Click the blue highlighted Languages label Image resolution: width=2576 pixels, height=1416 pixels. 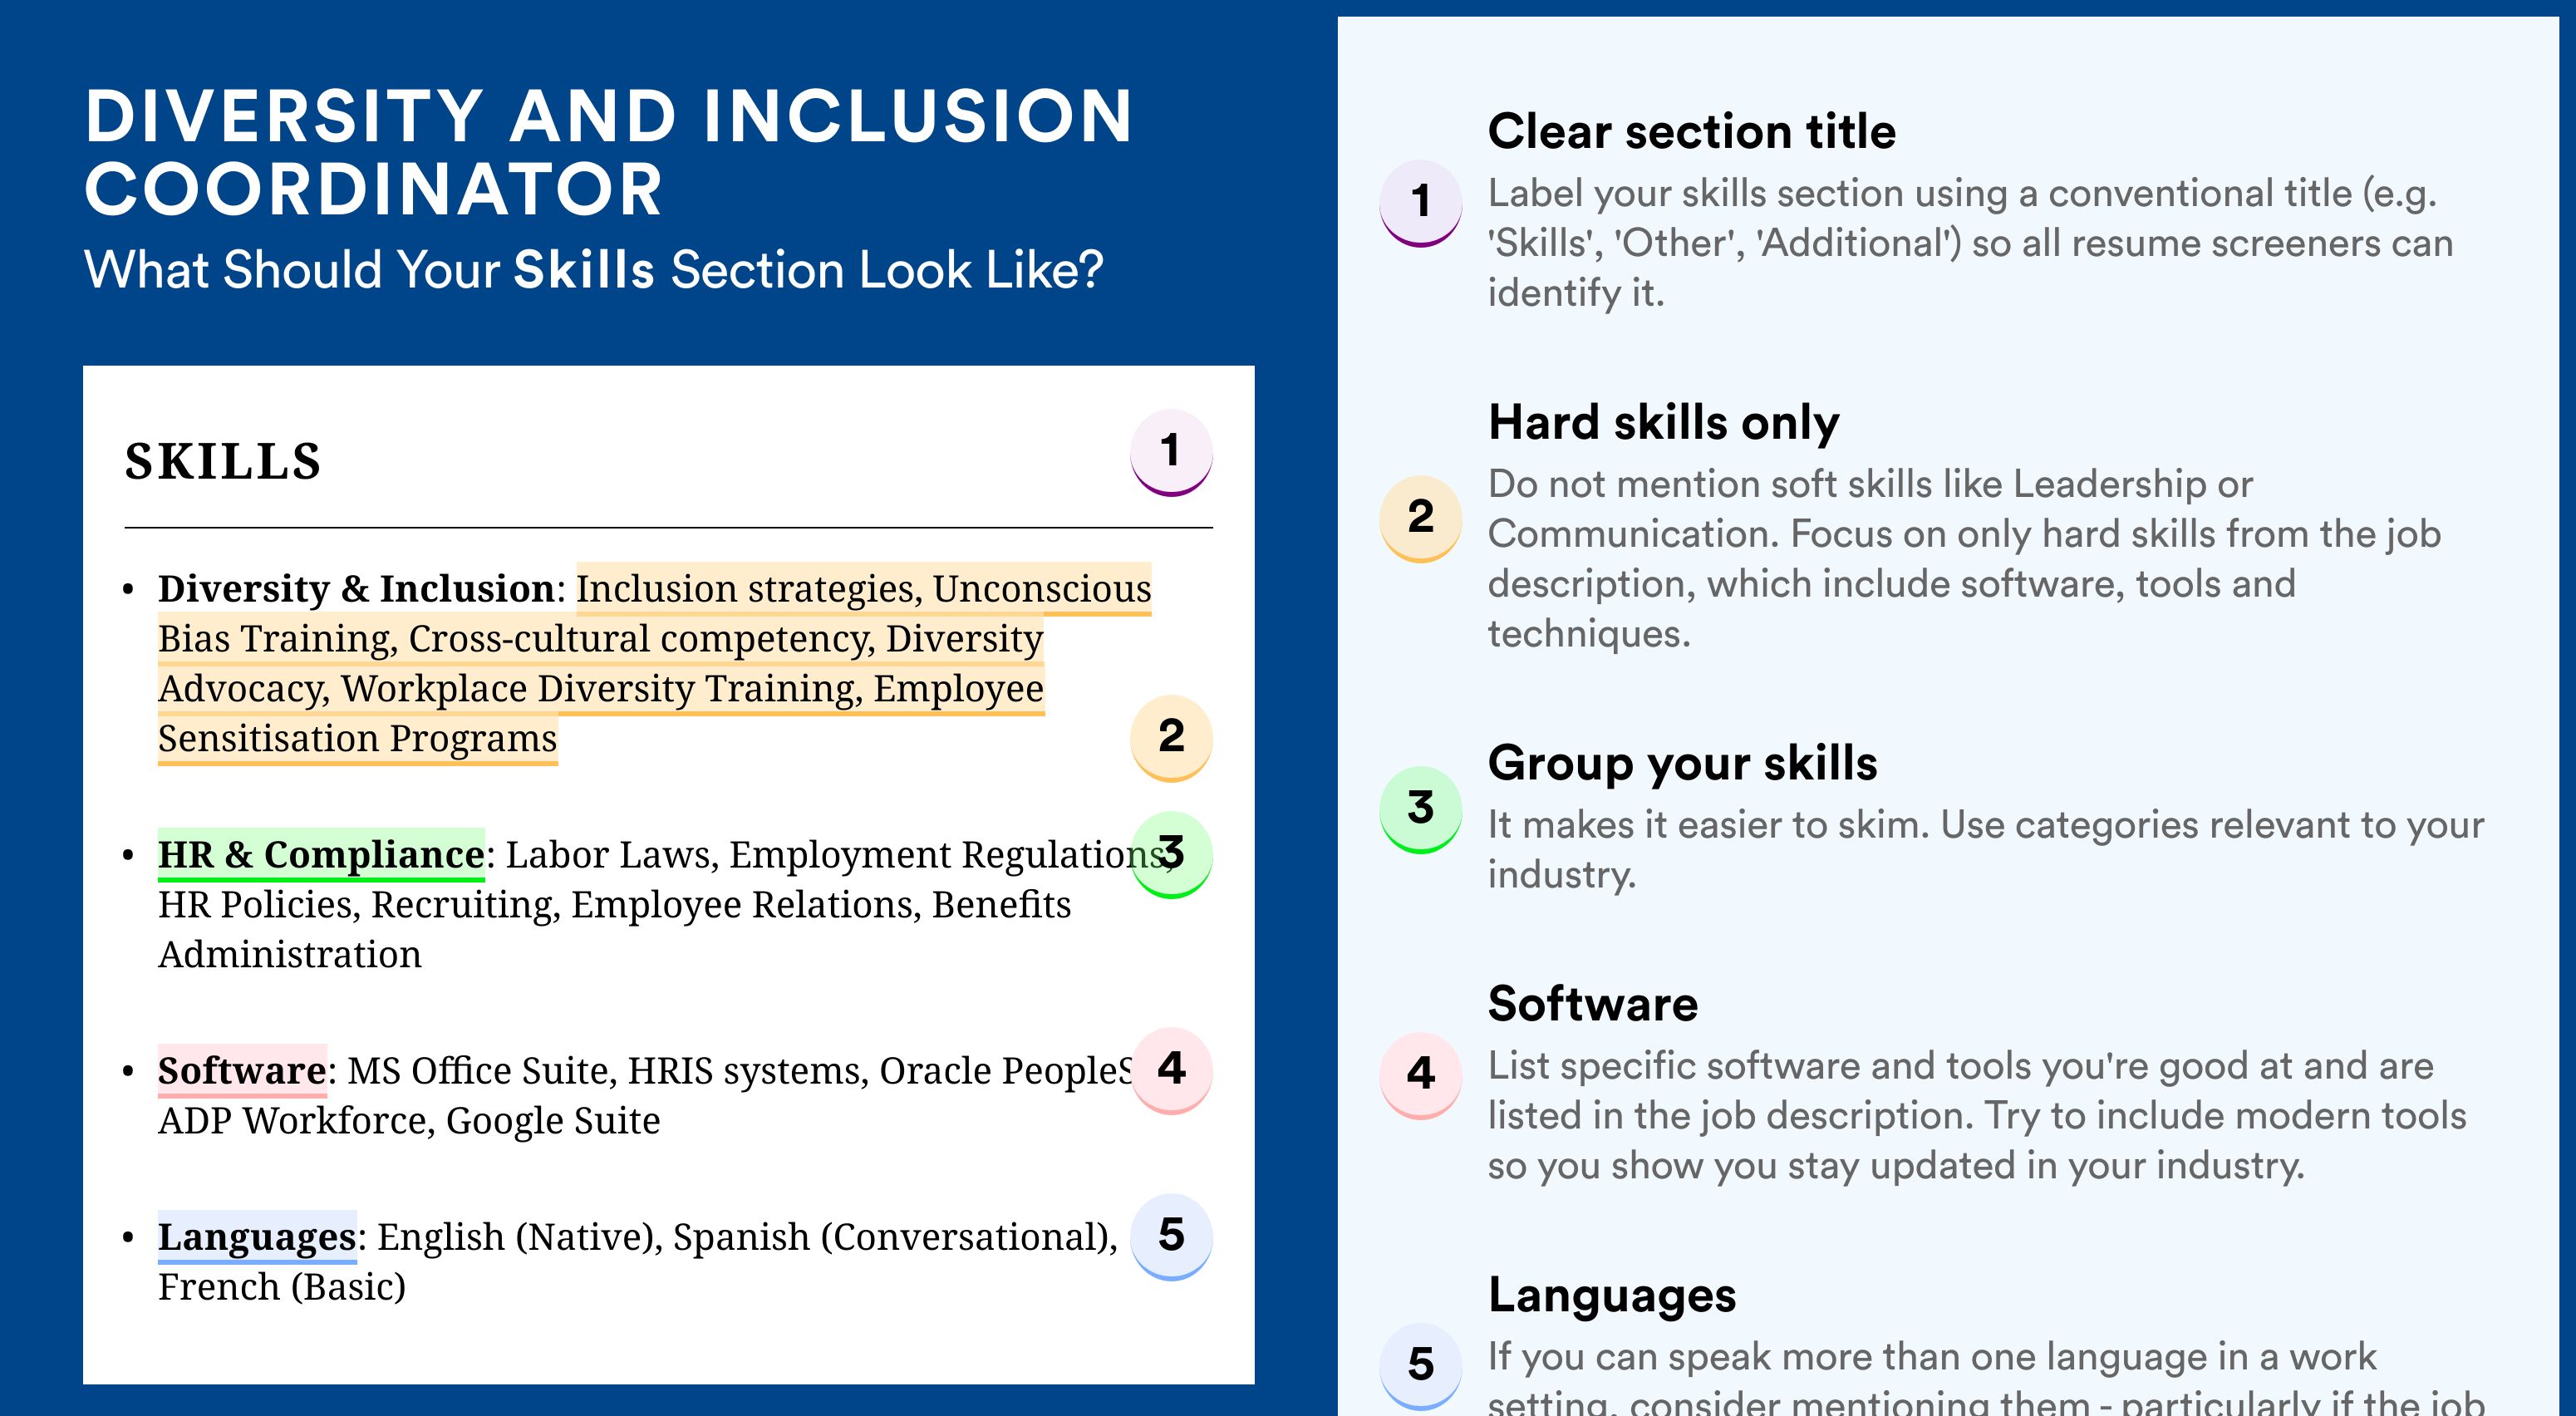257,1237
